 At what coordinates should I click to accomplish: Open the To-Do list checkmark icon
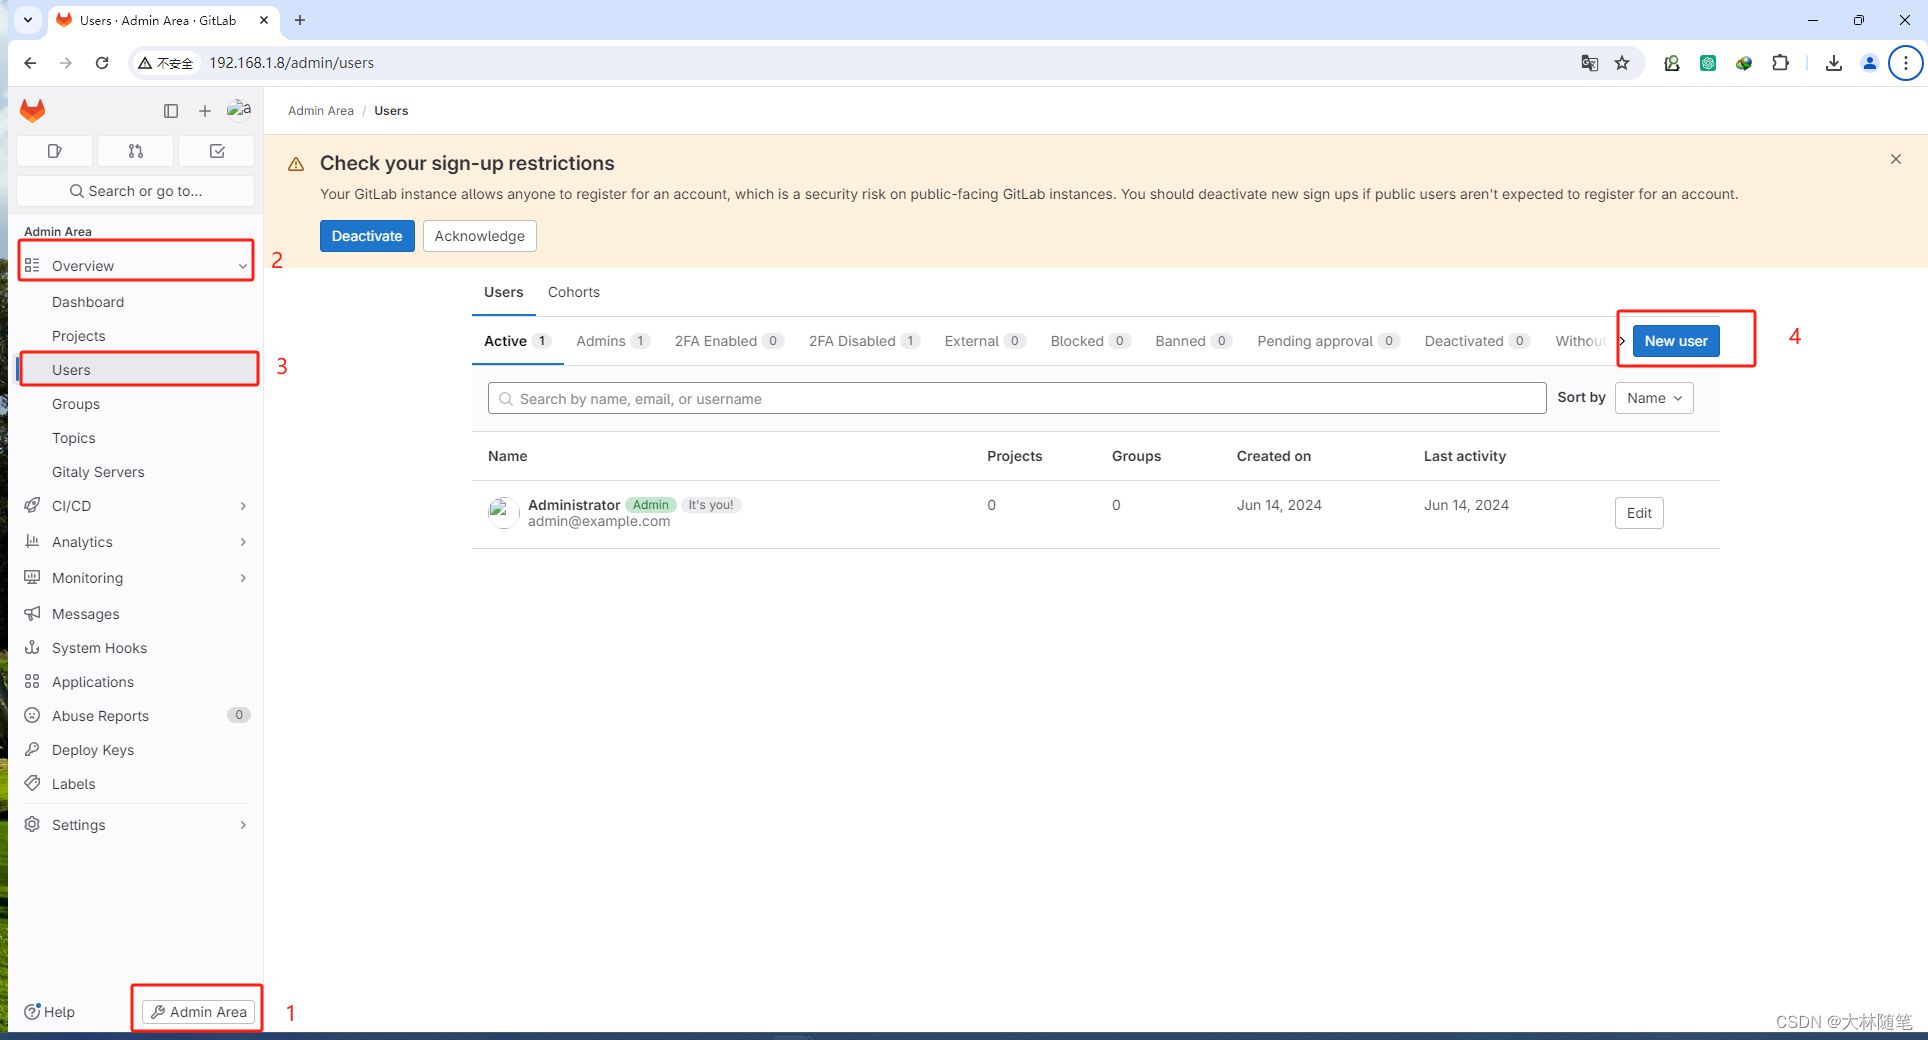coord(216,150)
